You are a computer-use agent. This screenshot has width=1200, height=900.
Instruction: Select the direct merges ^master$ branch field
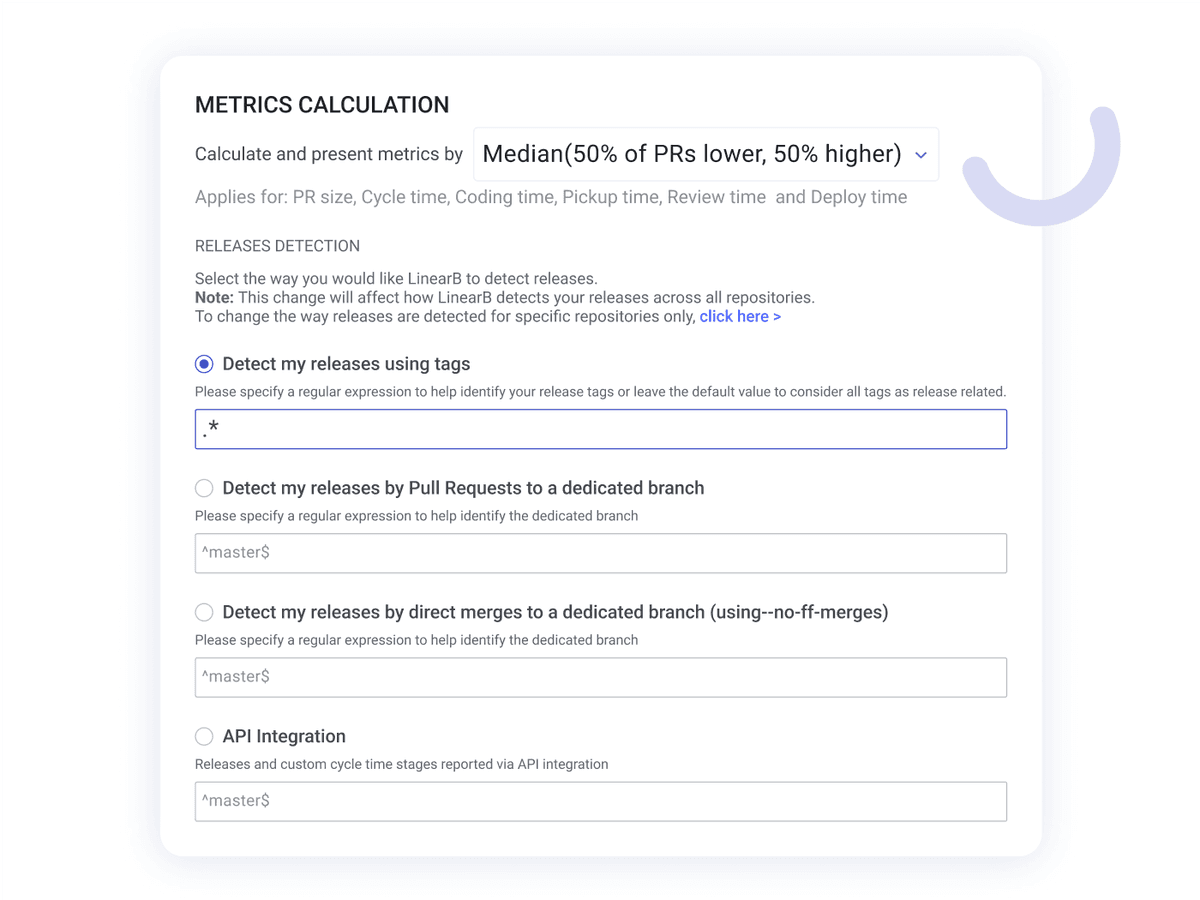[x=600, y=677]
